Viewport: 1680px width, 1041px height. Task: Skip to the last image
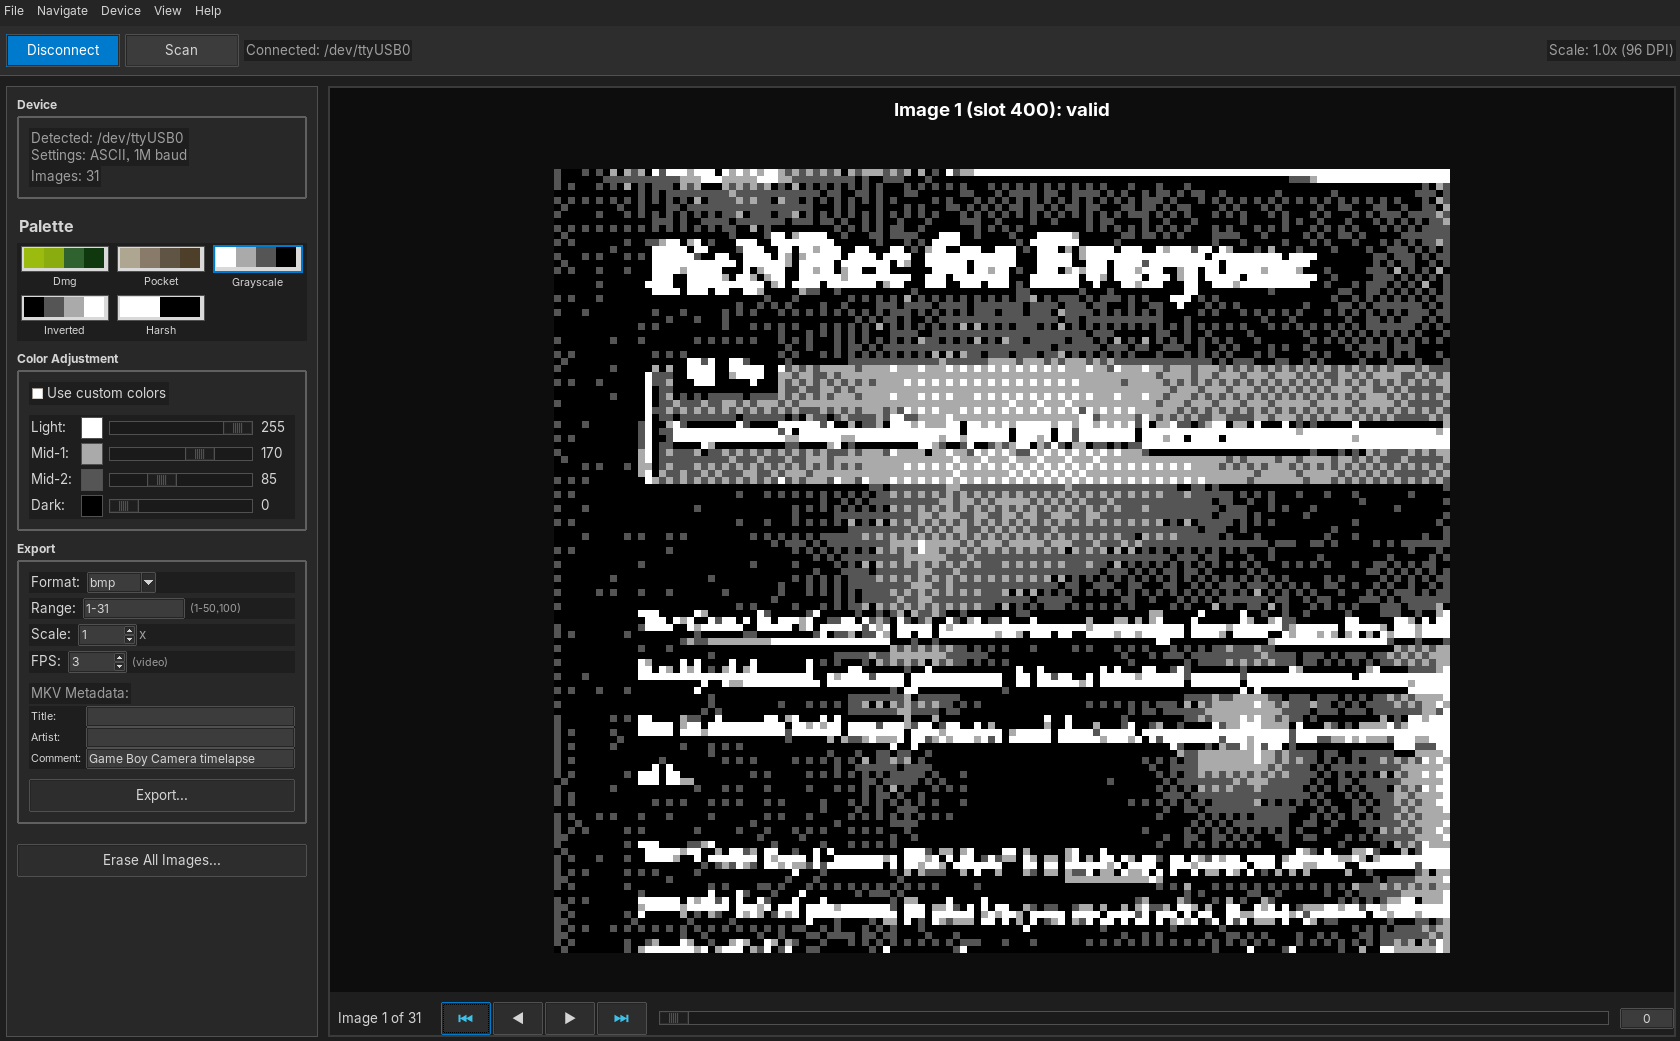621,1018
